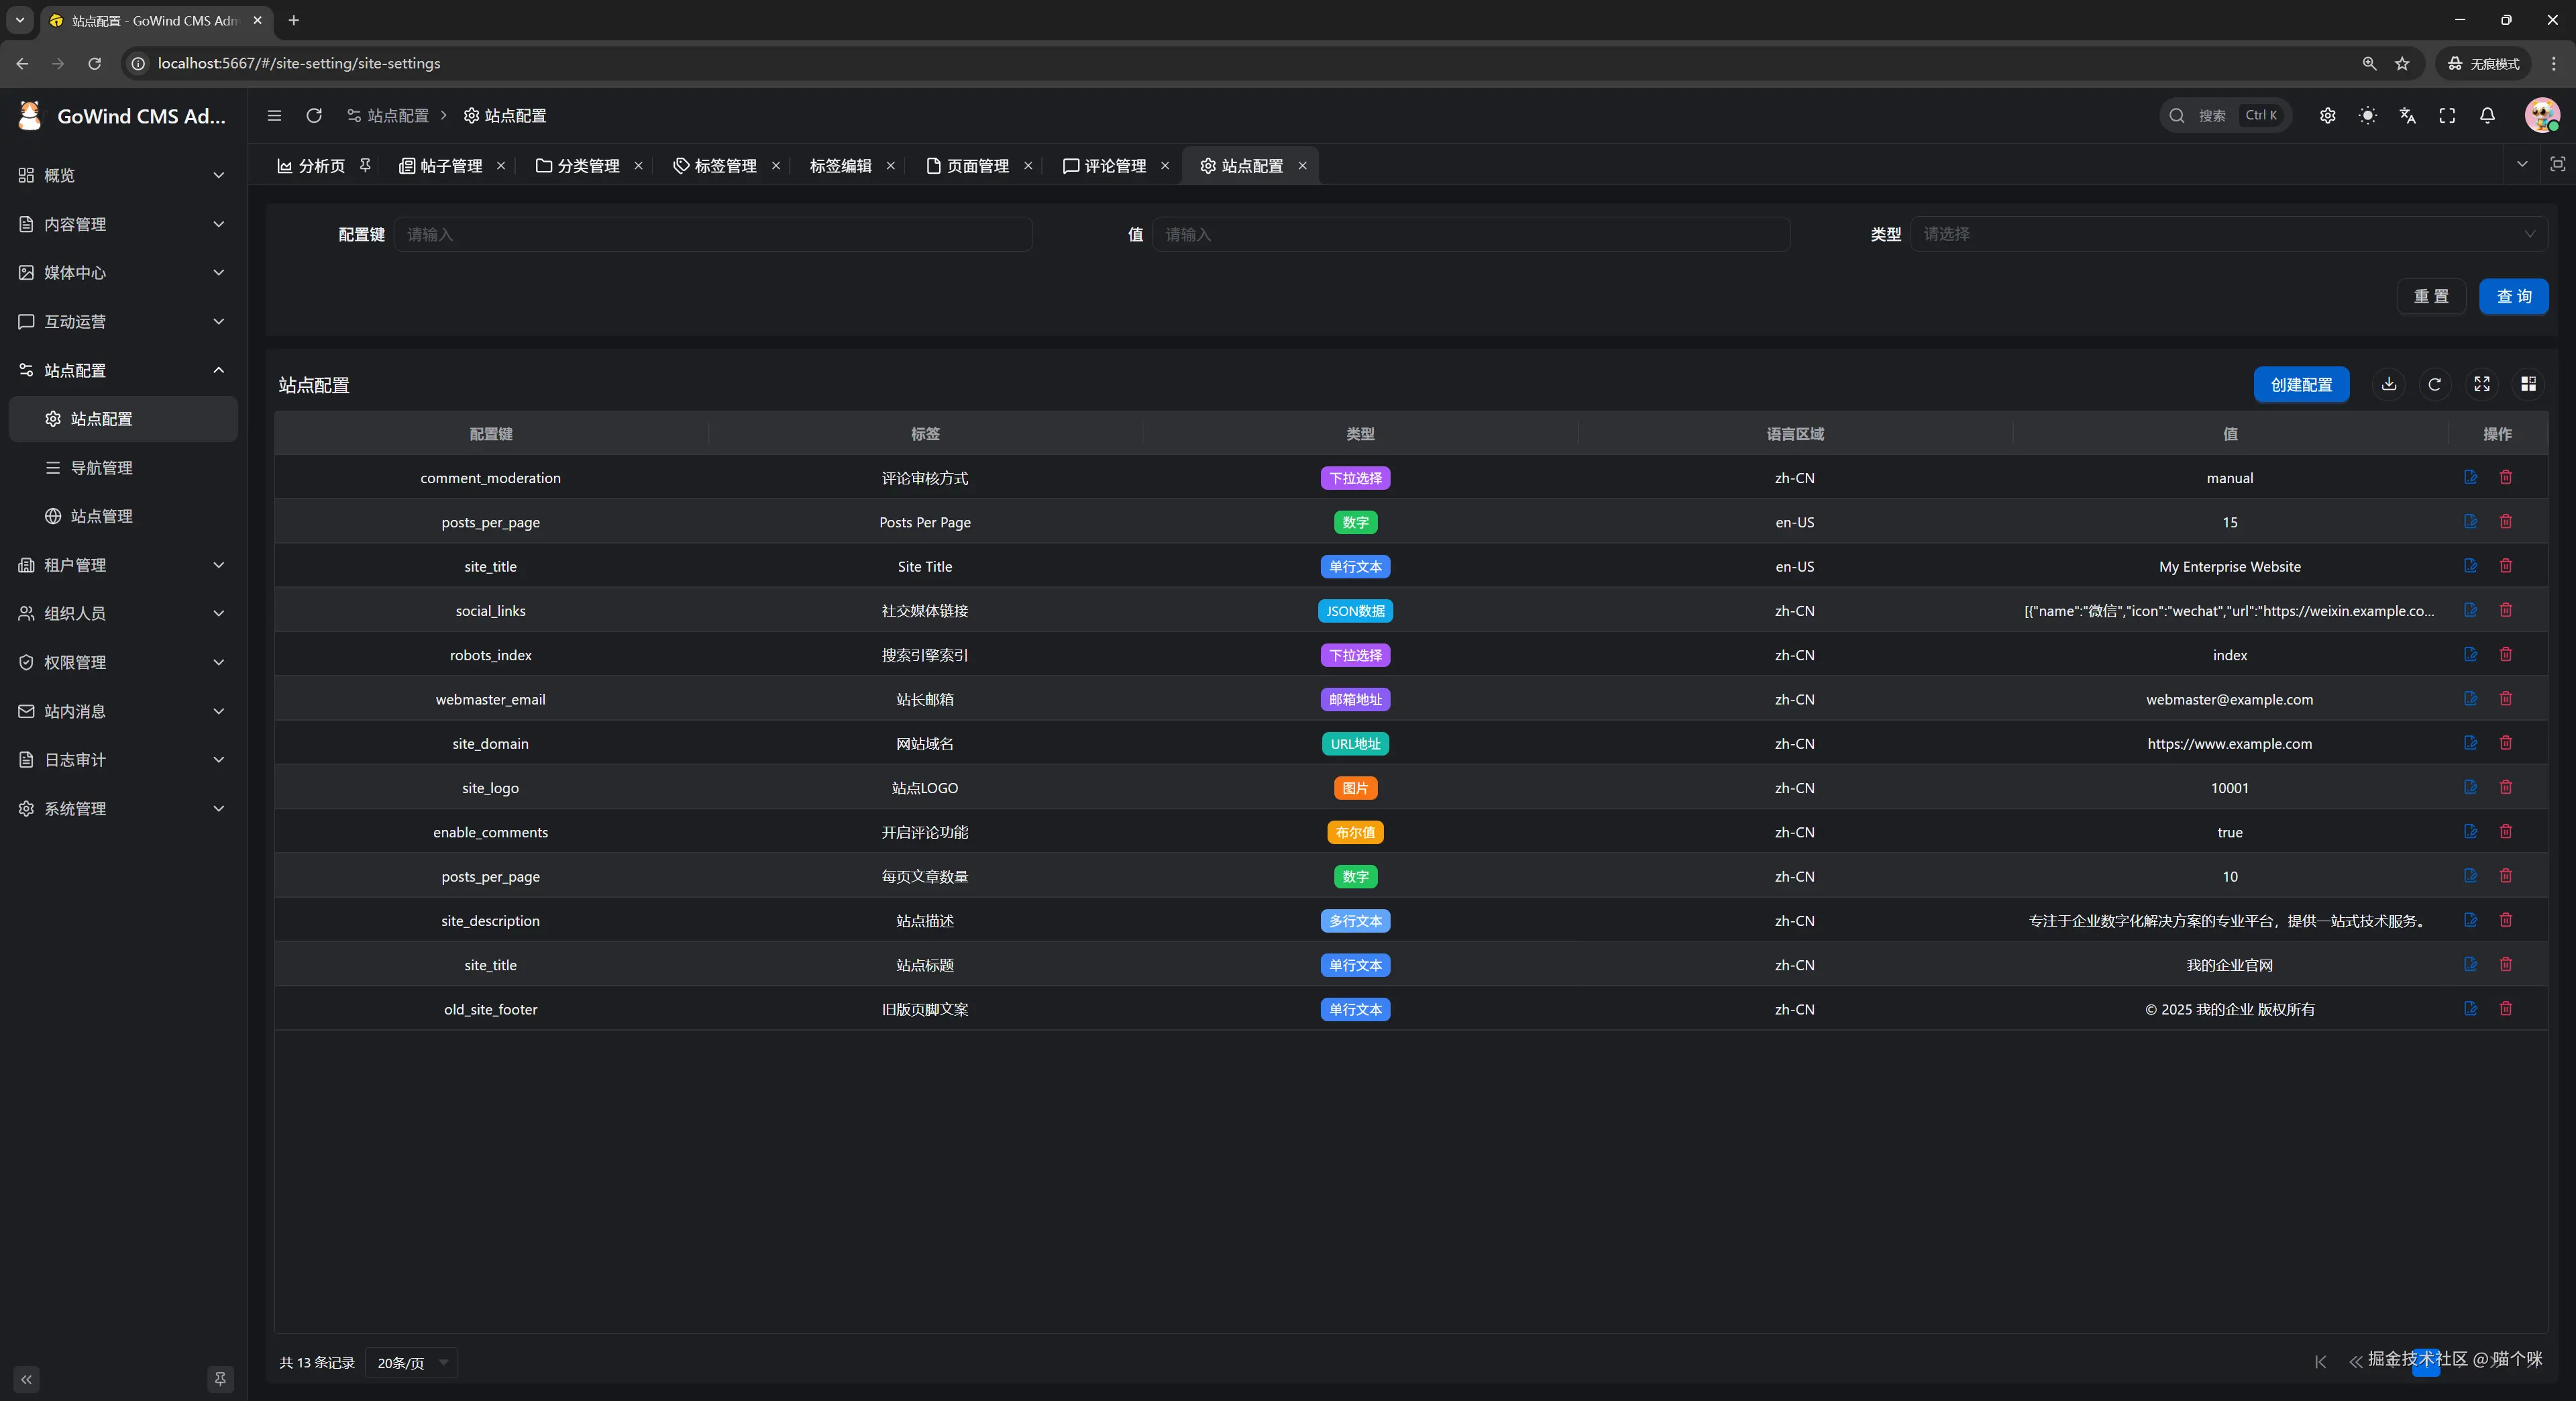Expand the 内容管理 sidebar menu
Image resolution: width=2576 pixels, height=1401 pixels.
coord(122,224)
